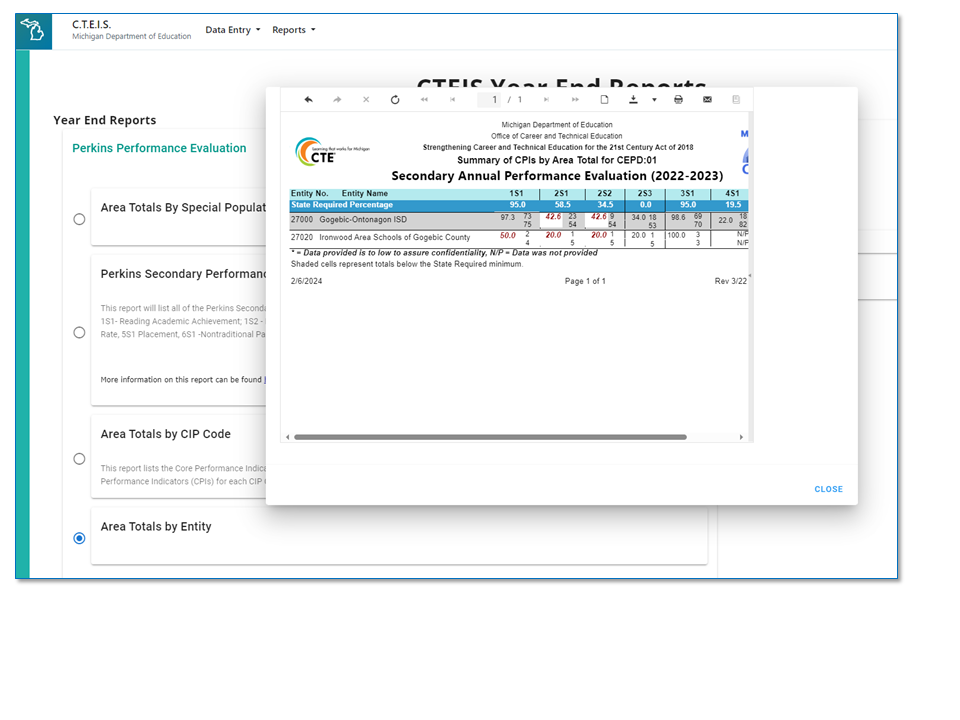Click the export download icon
Screen dimensions: 960x720
[x=633, y=100]
